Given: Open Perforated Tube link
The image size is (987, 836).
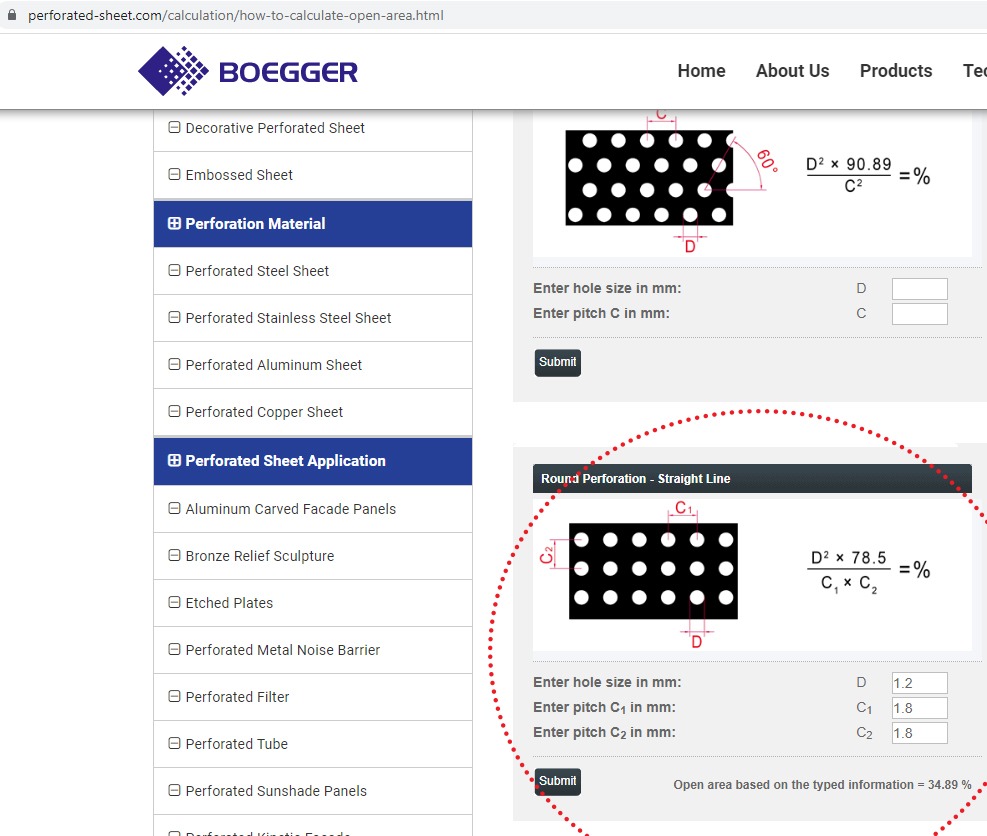Looking at the screenshot, I should coord(237,744).
